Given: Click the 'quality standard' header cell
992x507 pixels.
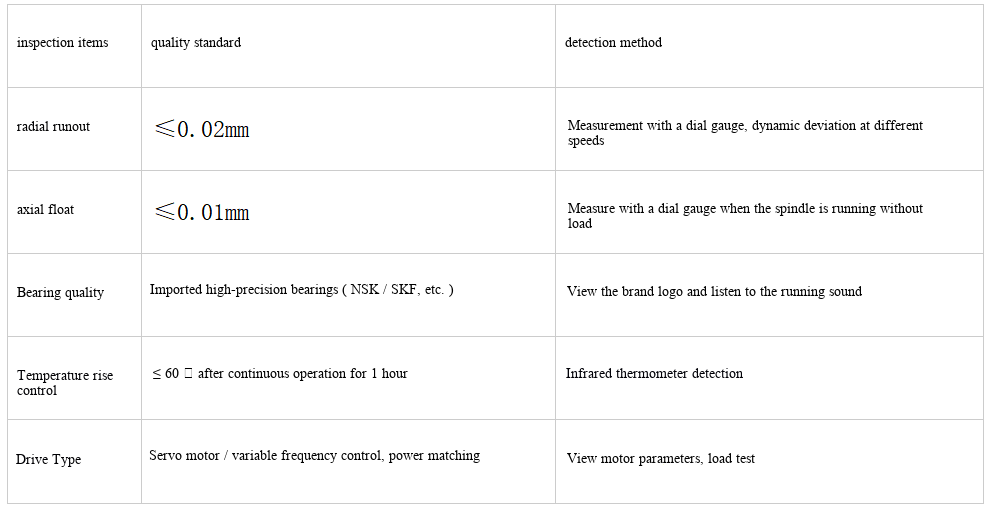Looking at the screenshot, I should click(x=196, y=43).
